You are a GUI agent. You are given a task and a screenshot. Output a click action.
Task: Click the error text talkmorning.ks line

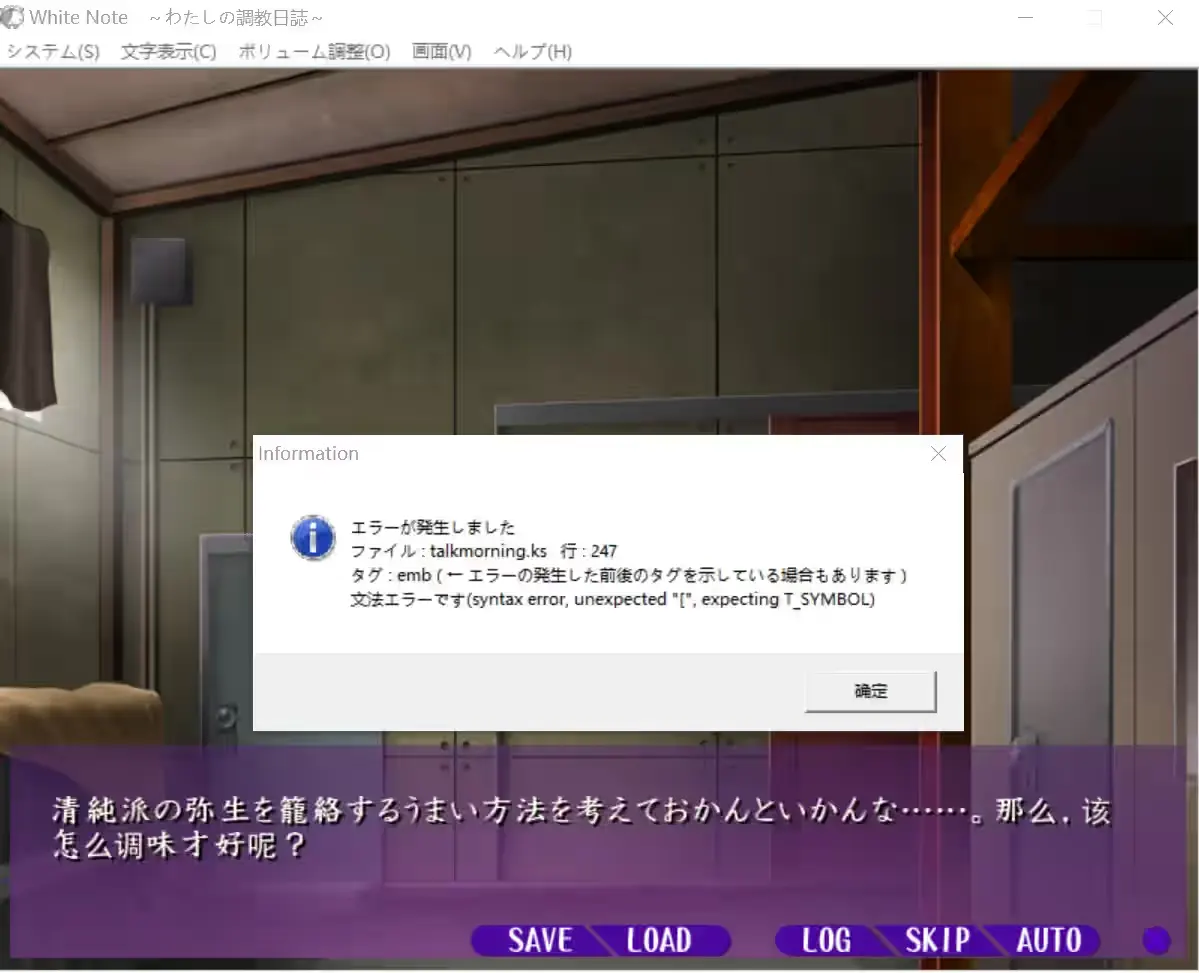tap(483, 551)
